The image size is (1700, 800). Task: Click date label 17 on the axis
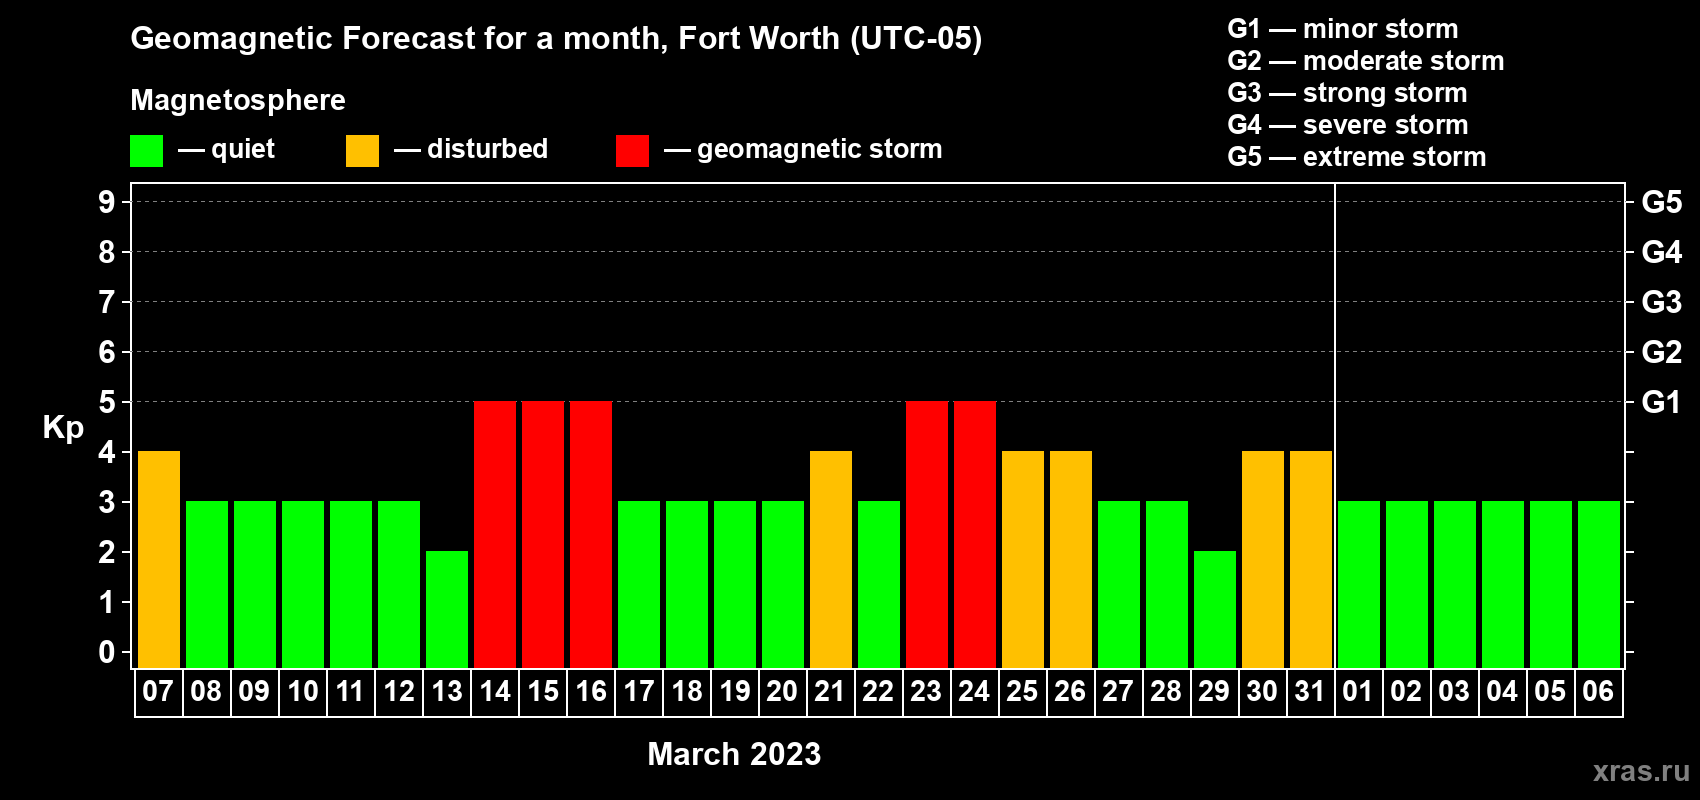point(638,692)
